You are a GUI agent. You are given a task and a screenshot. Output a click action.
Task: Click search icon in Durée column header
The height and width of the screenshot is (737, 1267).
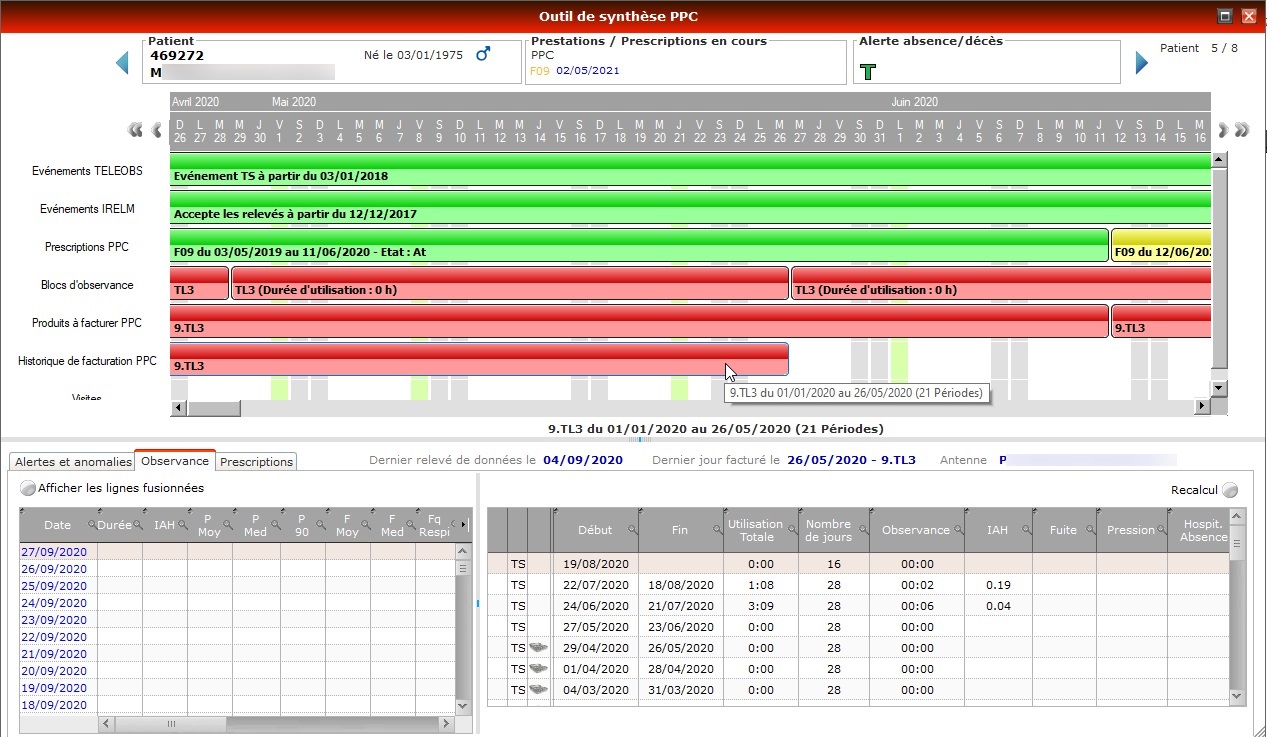137,524
